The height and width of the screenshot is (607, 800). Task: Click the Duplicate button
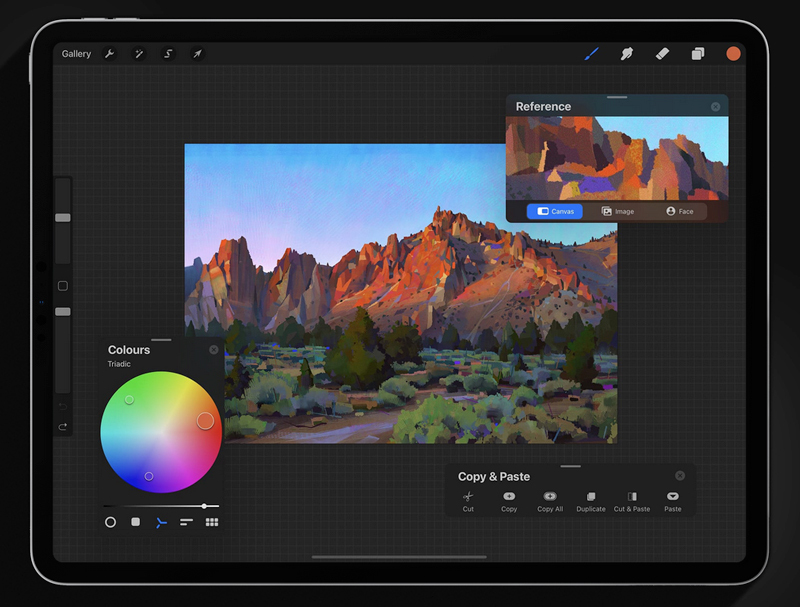pos(591,501)
